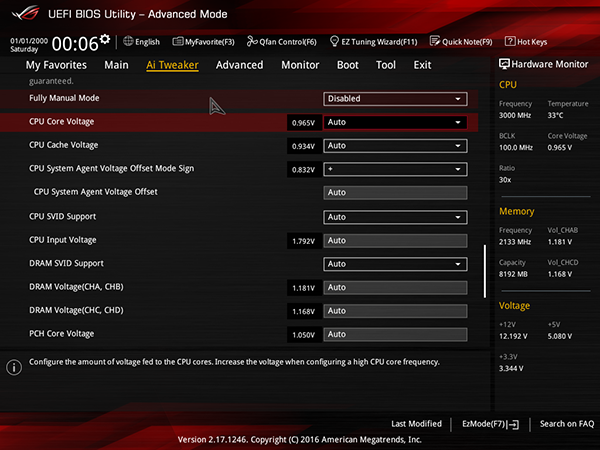Click Qfan Control(F6) label

pyautogui.click(x=288, y=42)
